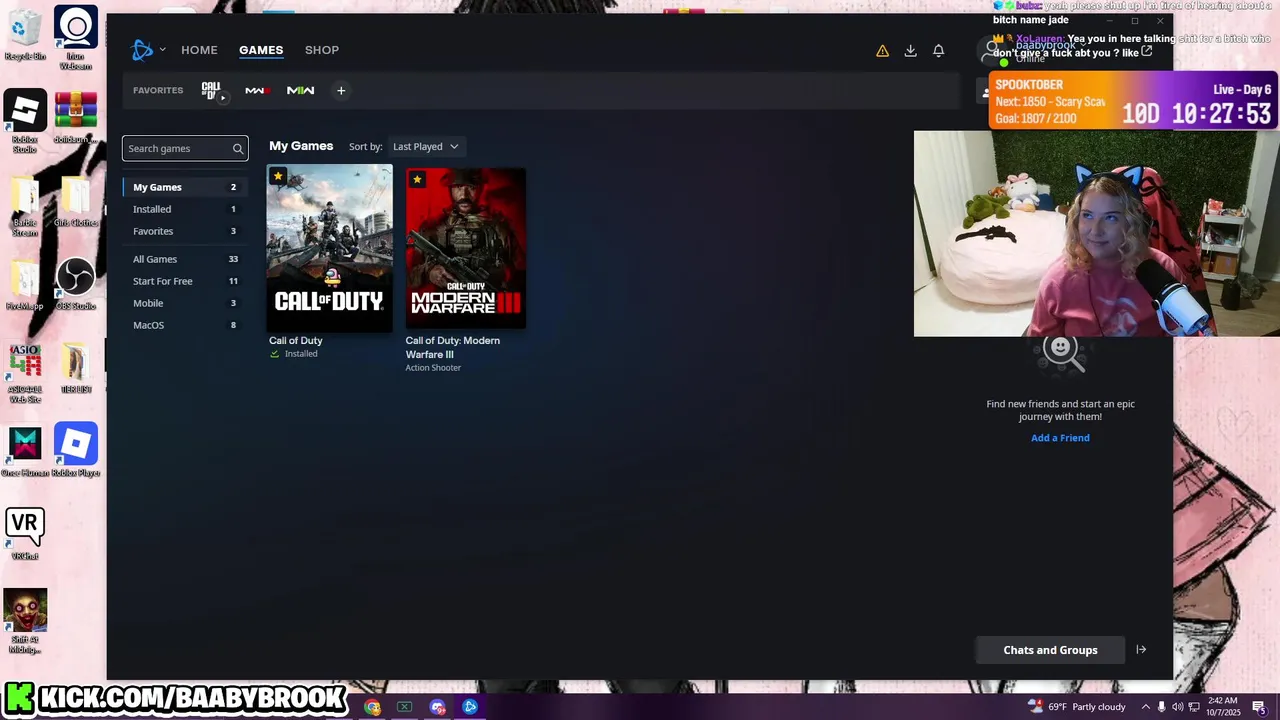Switch to the GAMES tab
The width and height of the screenshot is (1280, 720).
tap(261, 50)
